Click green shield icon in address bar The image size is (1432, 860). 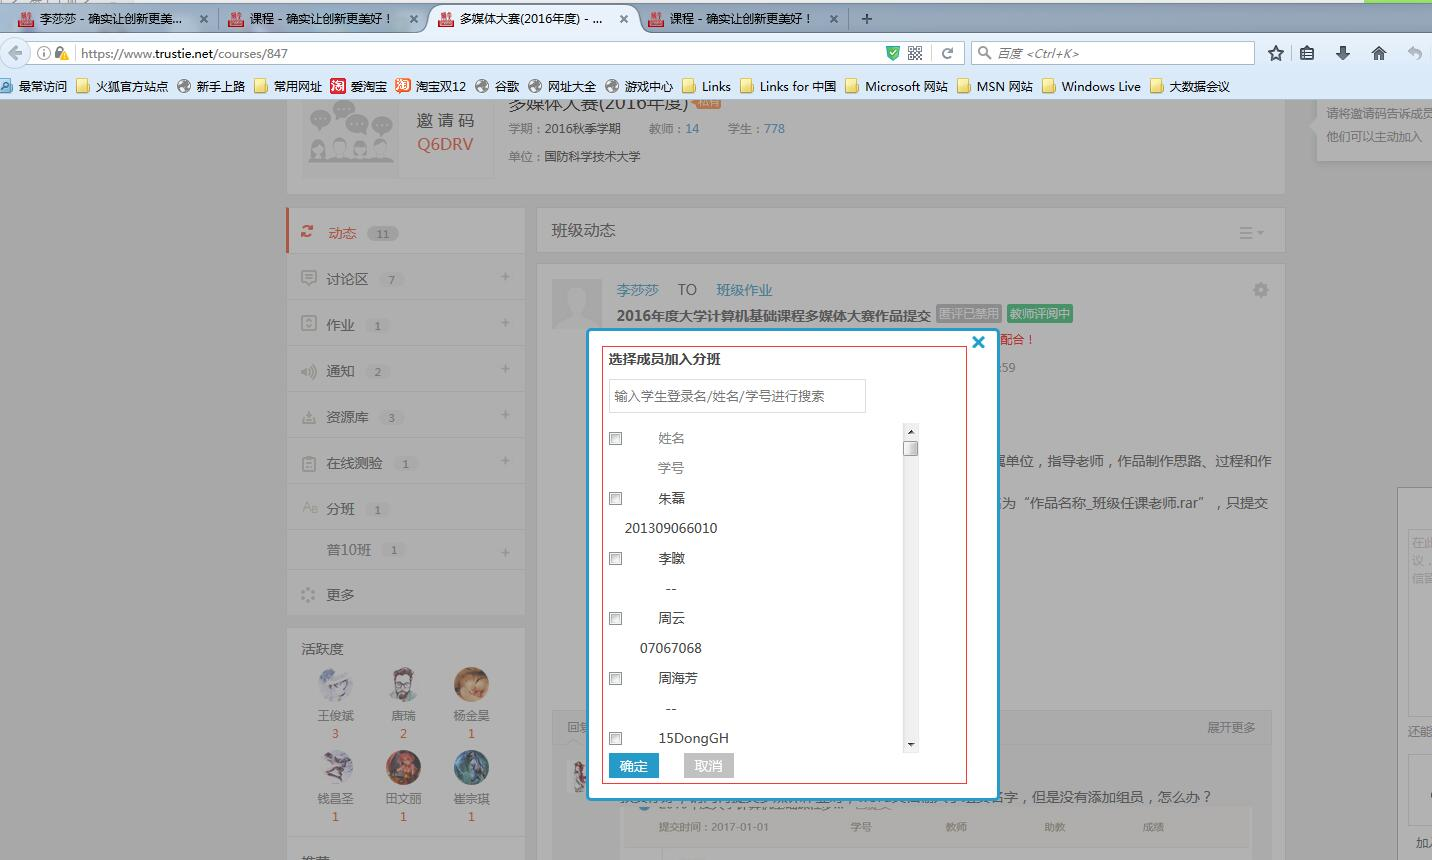click(x=892, y=53)
